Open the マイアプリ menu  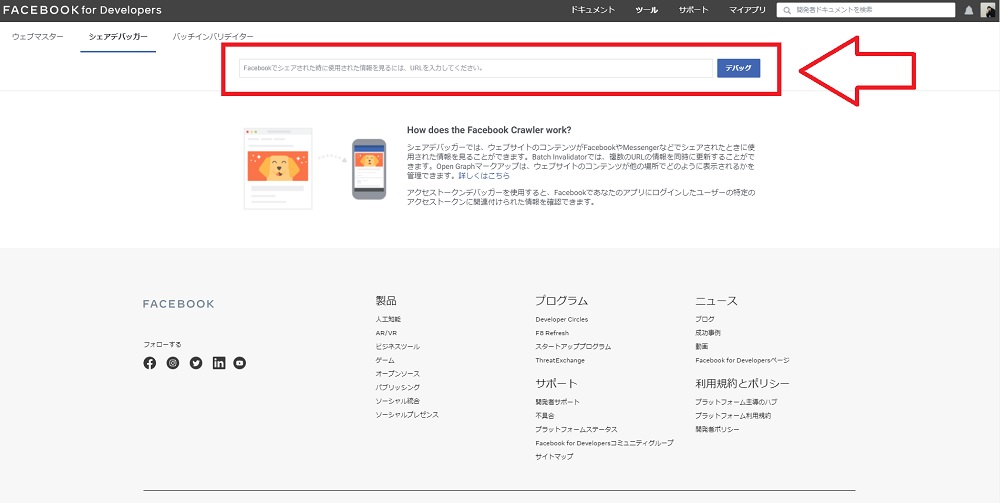tap(747, 10)
